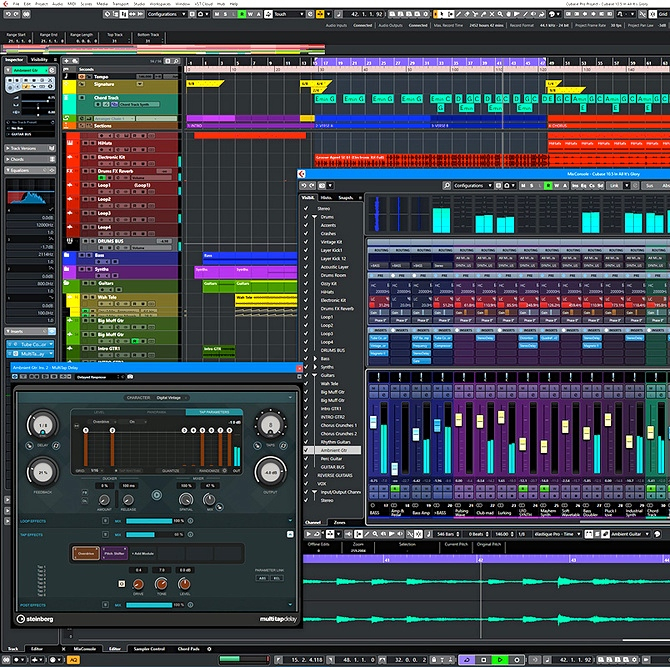Click the Cubase logo in MixConsole title bar
Viewport: 670px width, 667px height.
(302, 174)
